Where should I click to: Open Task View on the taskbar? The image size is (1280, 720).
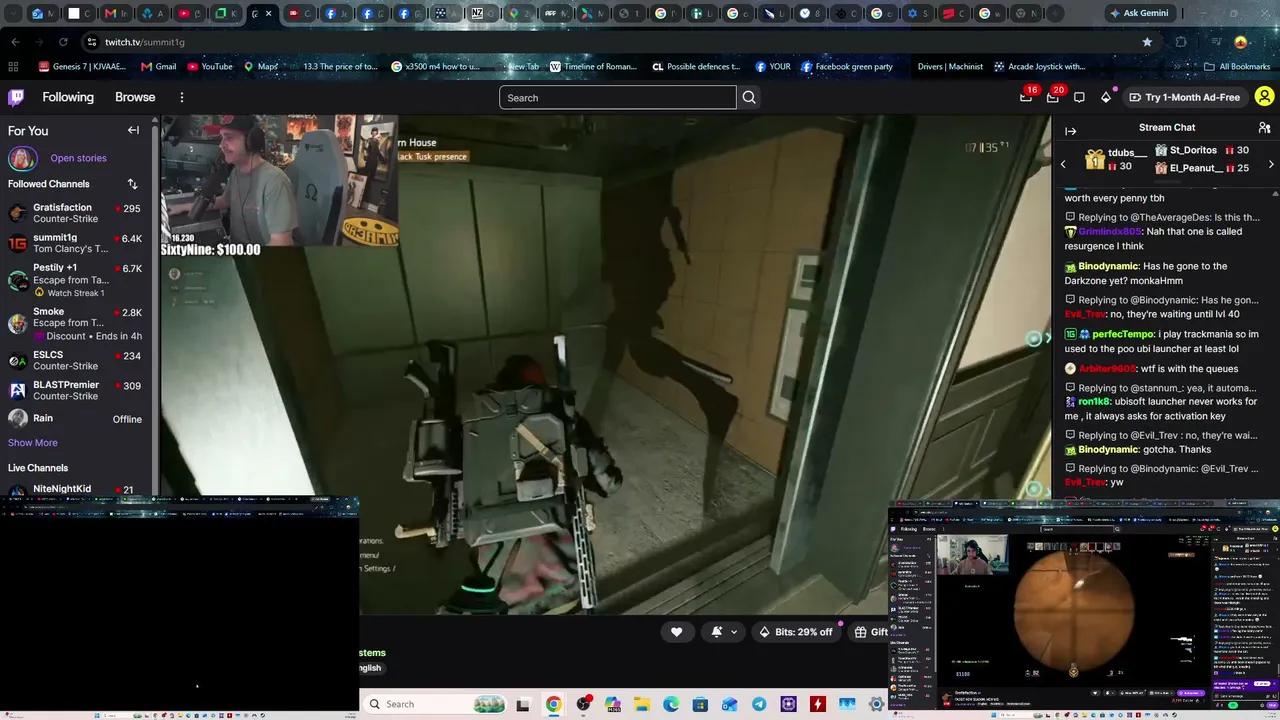pyautogui.click(x=522, y=704)
